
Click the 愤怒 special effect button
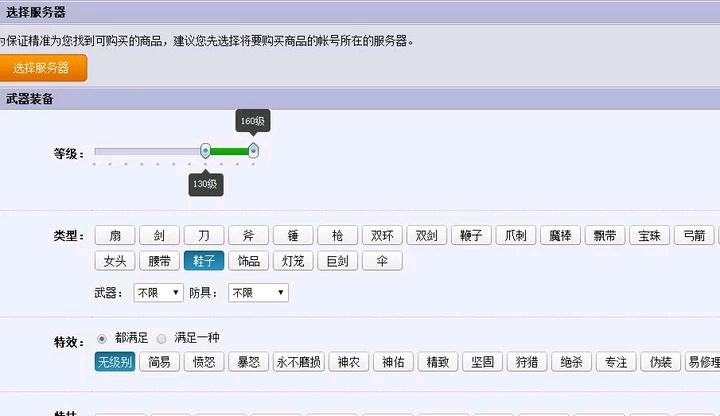click(x=203, y=362)
